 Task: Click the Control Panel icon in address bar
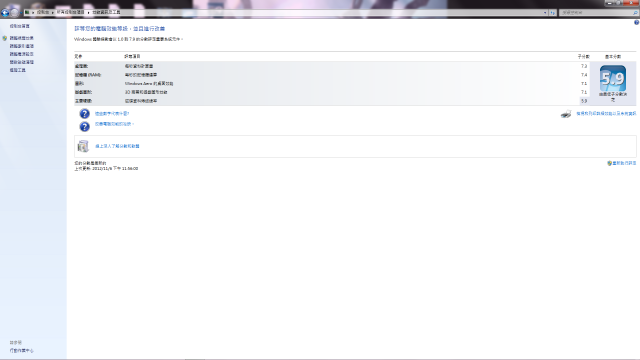point(27,13)
